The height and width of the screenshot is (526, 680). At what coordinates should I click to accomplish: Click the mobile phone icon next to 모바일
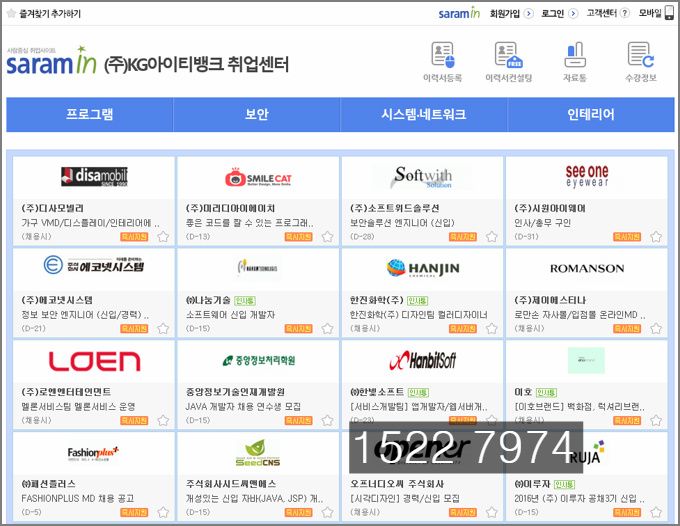tap(670, 13)
